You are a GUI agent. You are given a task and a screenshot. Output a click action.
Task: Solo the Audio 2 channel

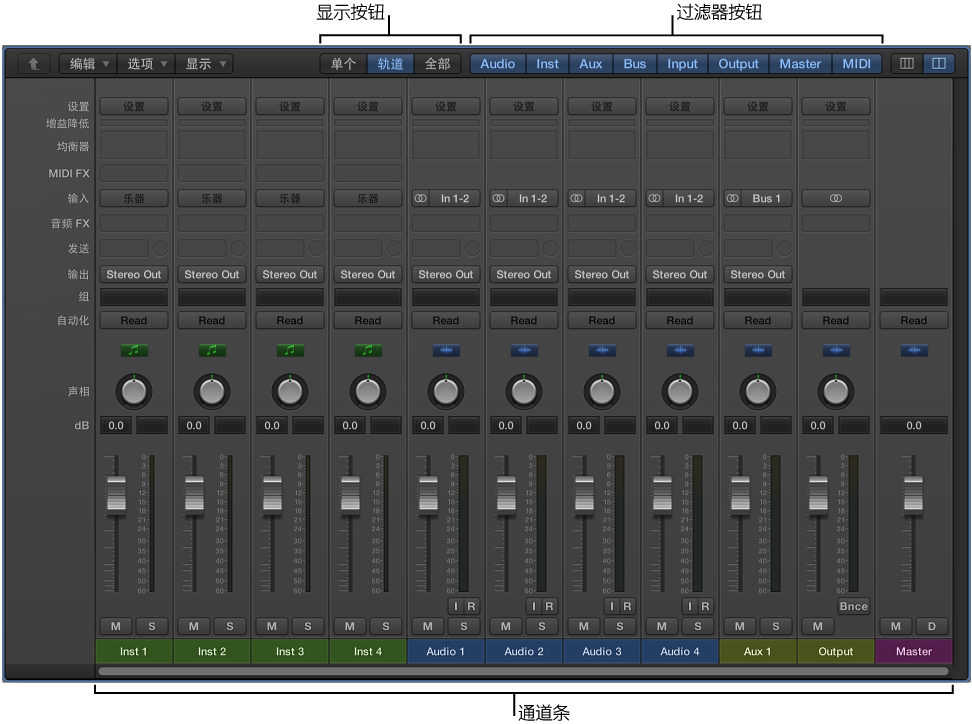point(542,627)
